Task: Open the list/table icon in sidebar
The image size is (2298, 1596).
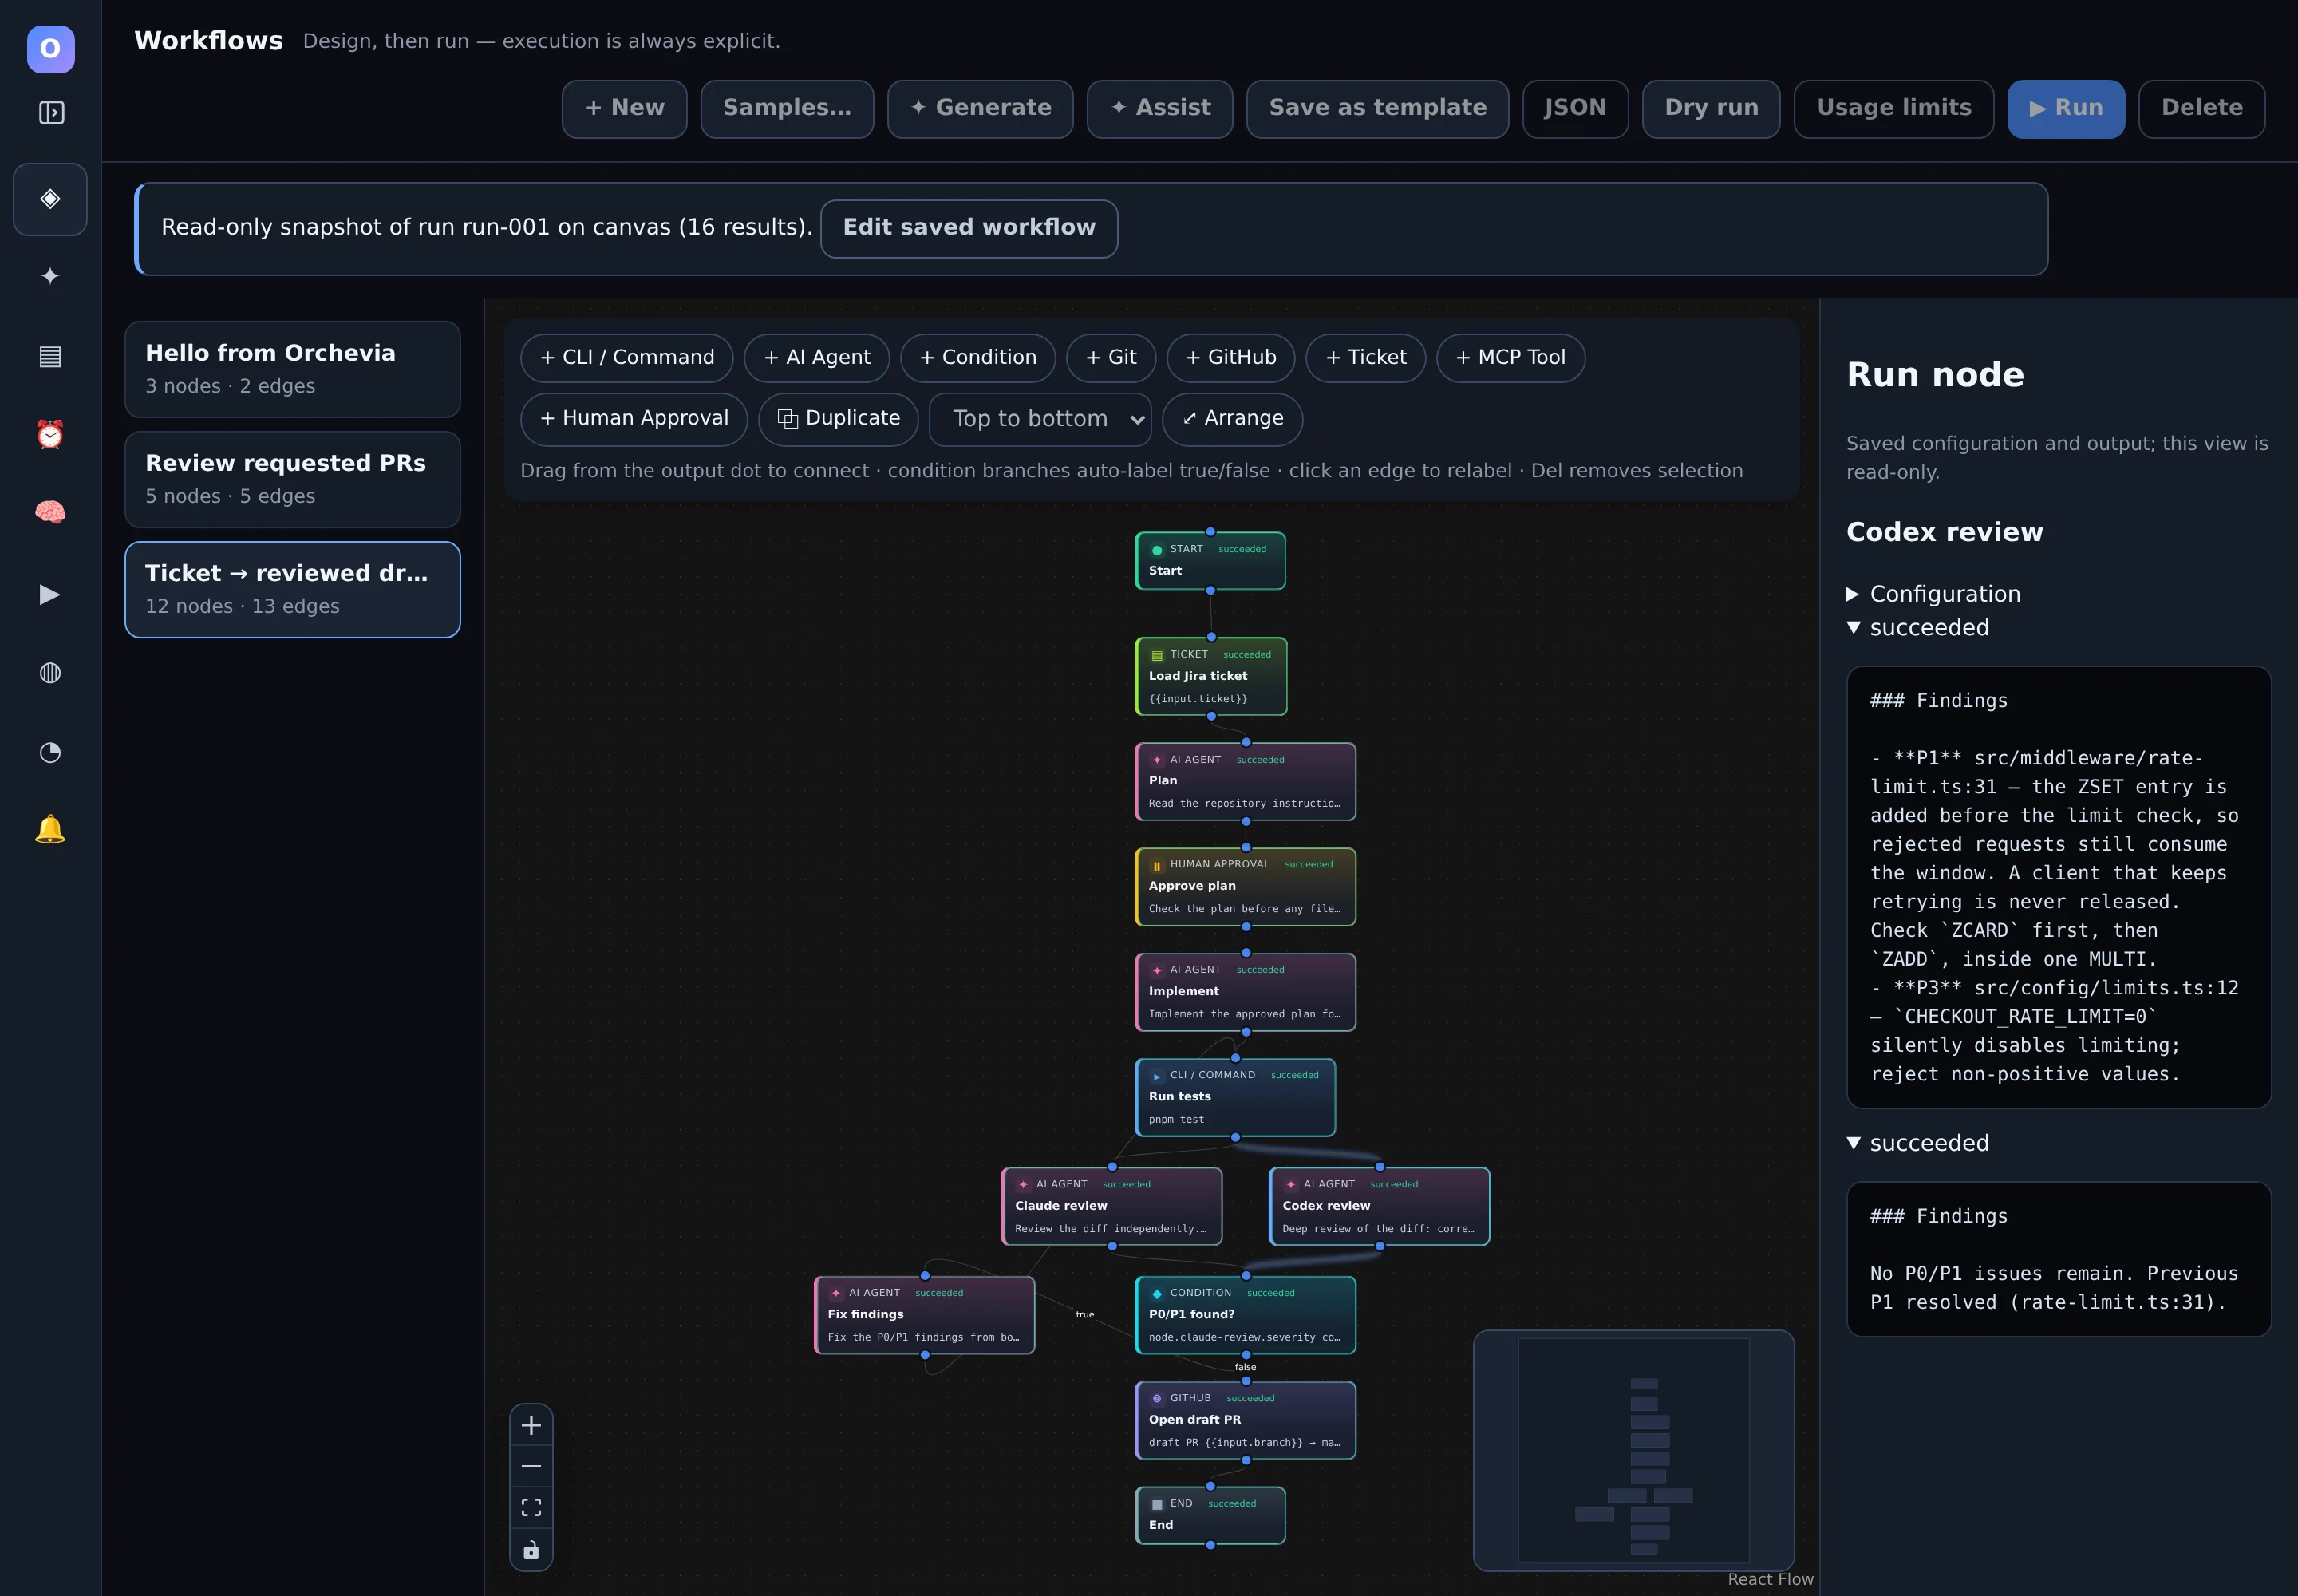Action: [x=50, y=356]
